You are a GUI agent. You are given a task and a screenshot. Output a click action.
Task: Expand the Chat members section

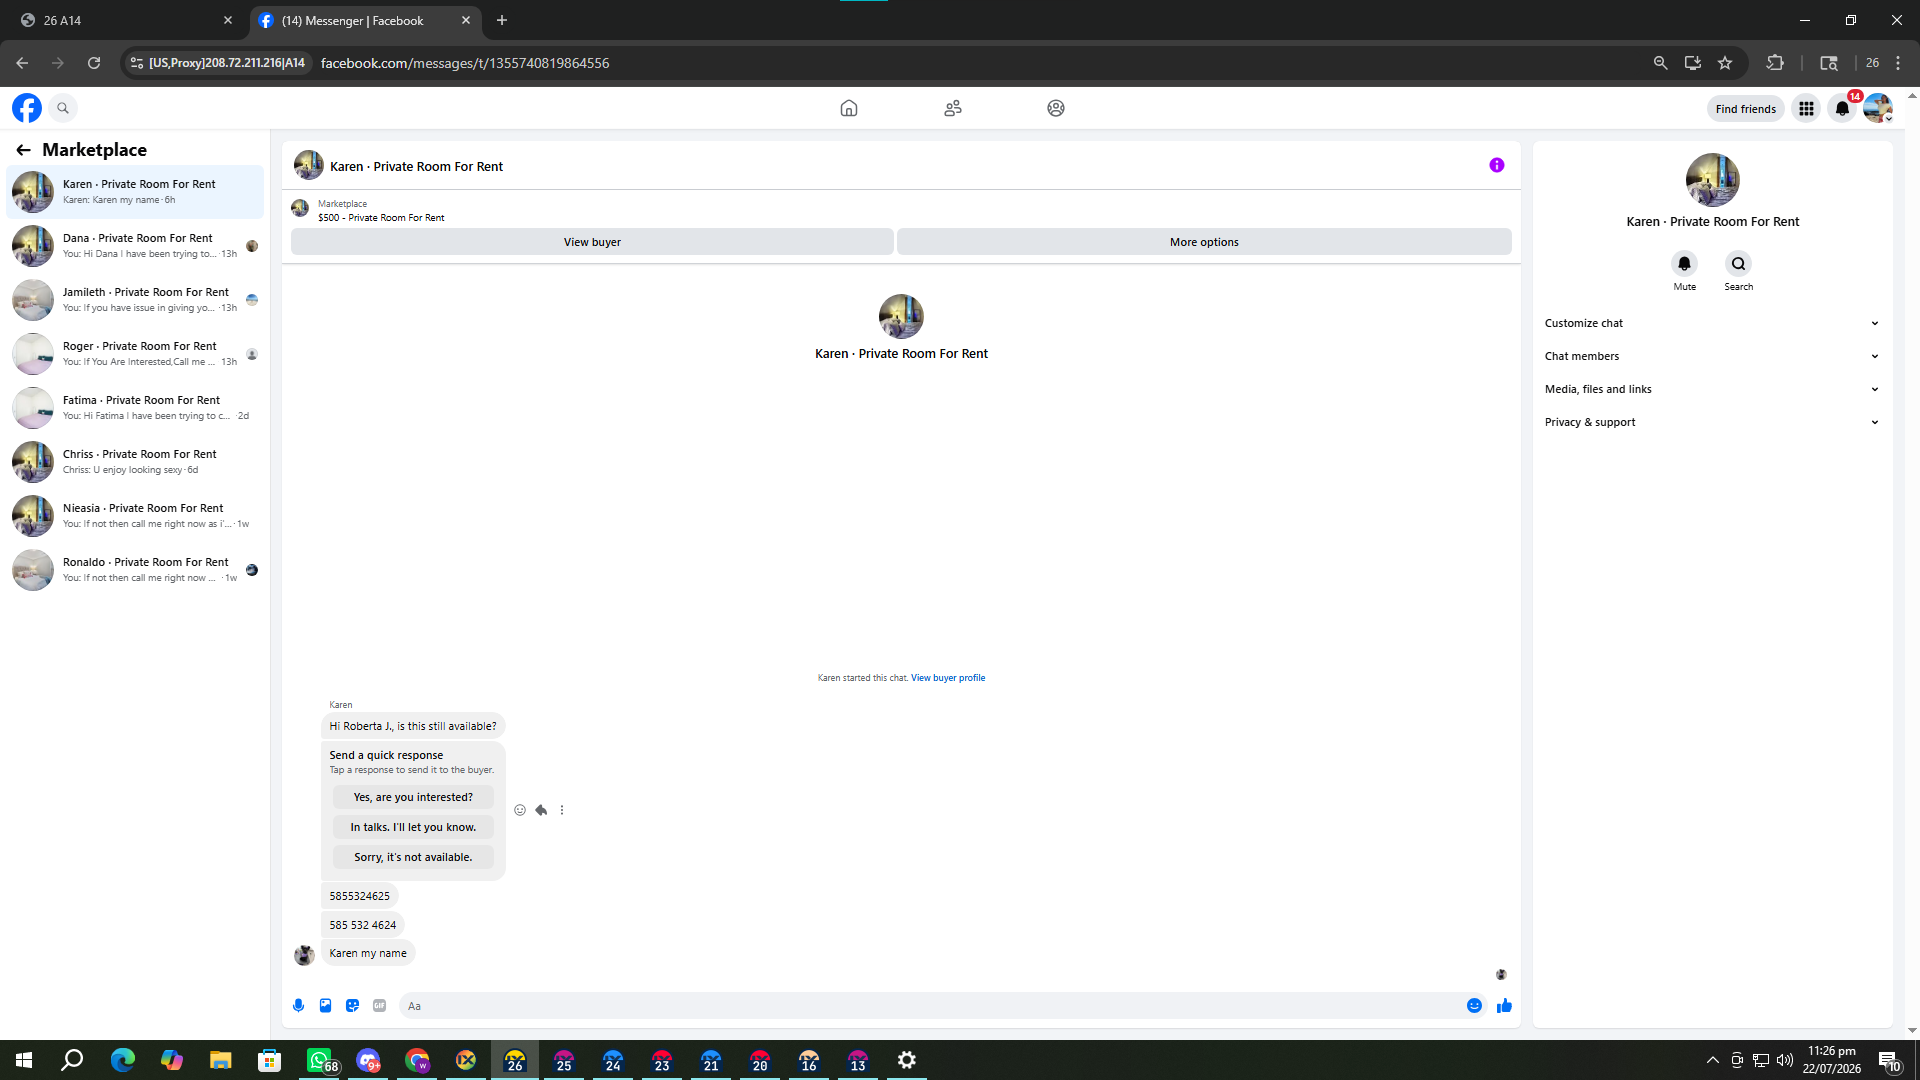(x=1712, y=356)
